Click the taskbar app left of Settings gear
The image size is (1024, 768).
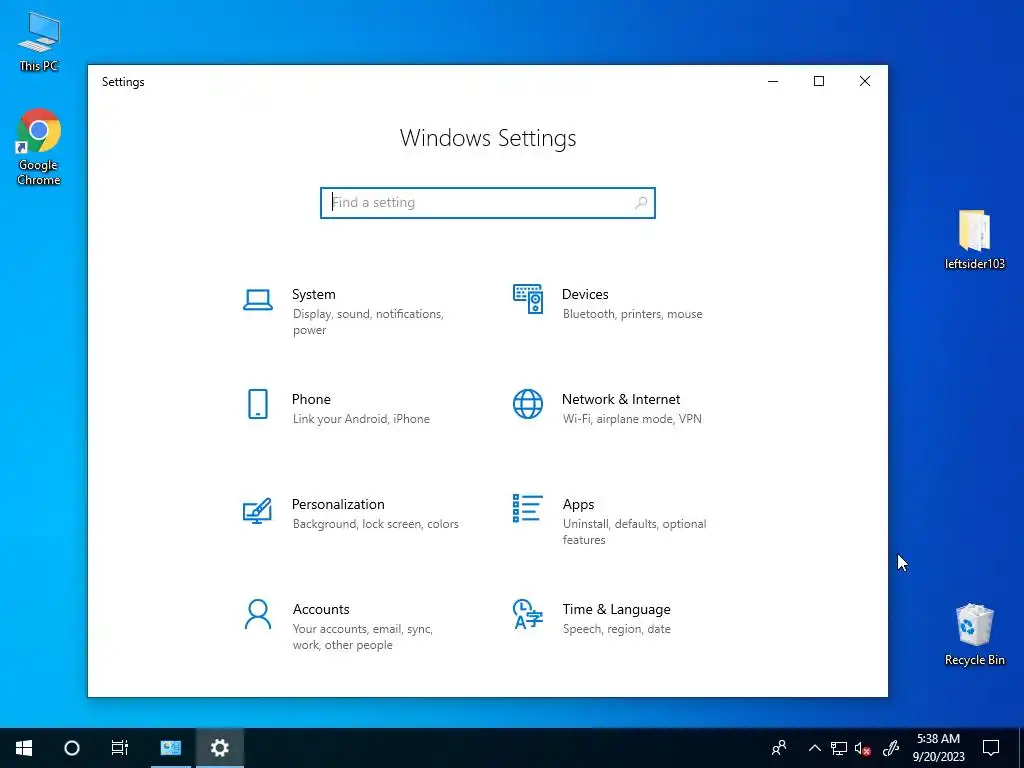point(171,748)
